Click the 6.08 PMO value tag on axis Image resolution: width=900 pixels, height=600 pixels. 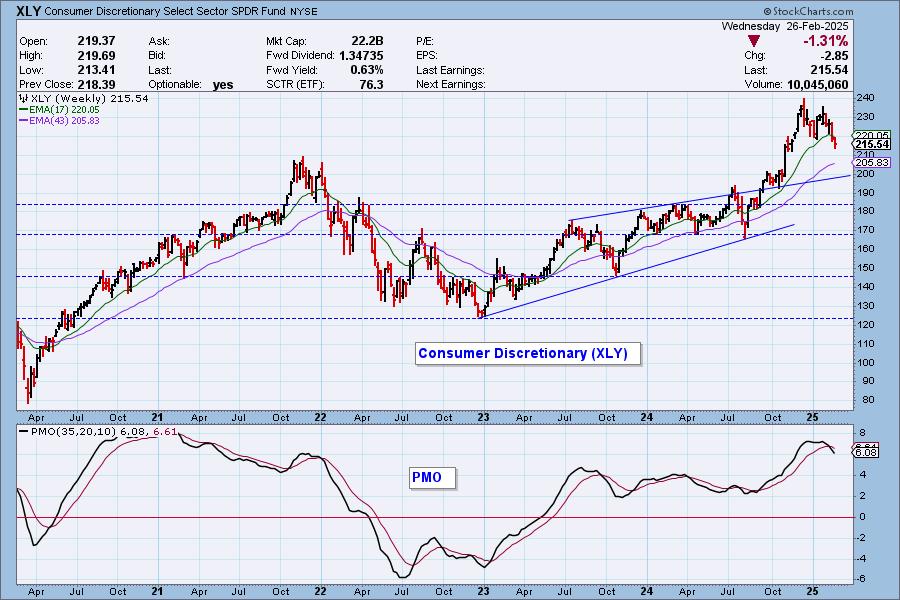[867, 452]
